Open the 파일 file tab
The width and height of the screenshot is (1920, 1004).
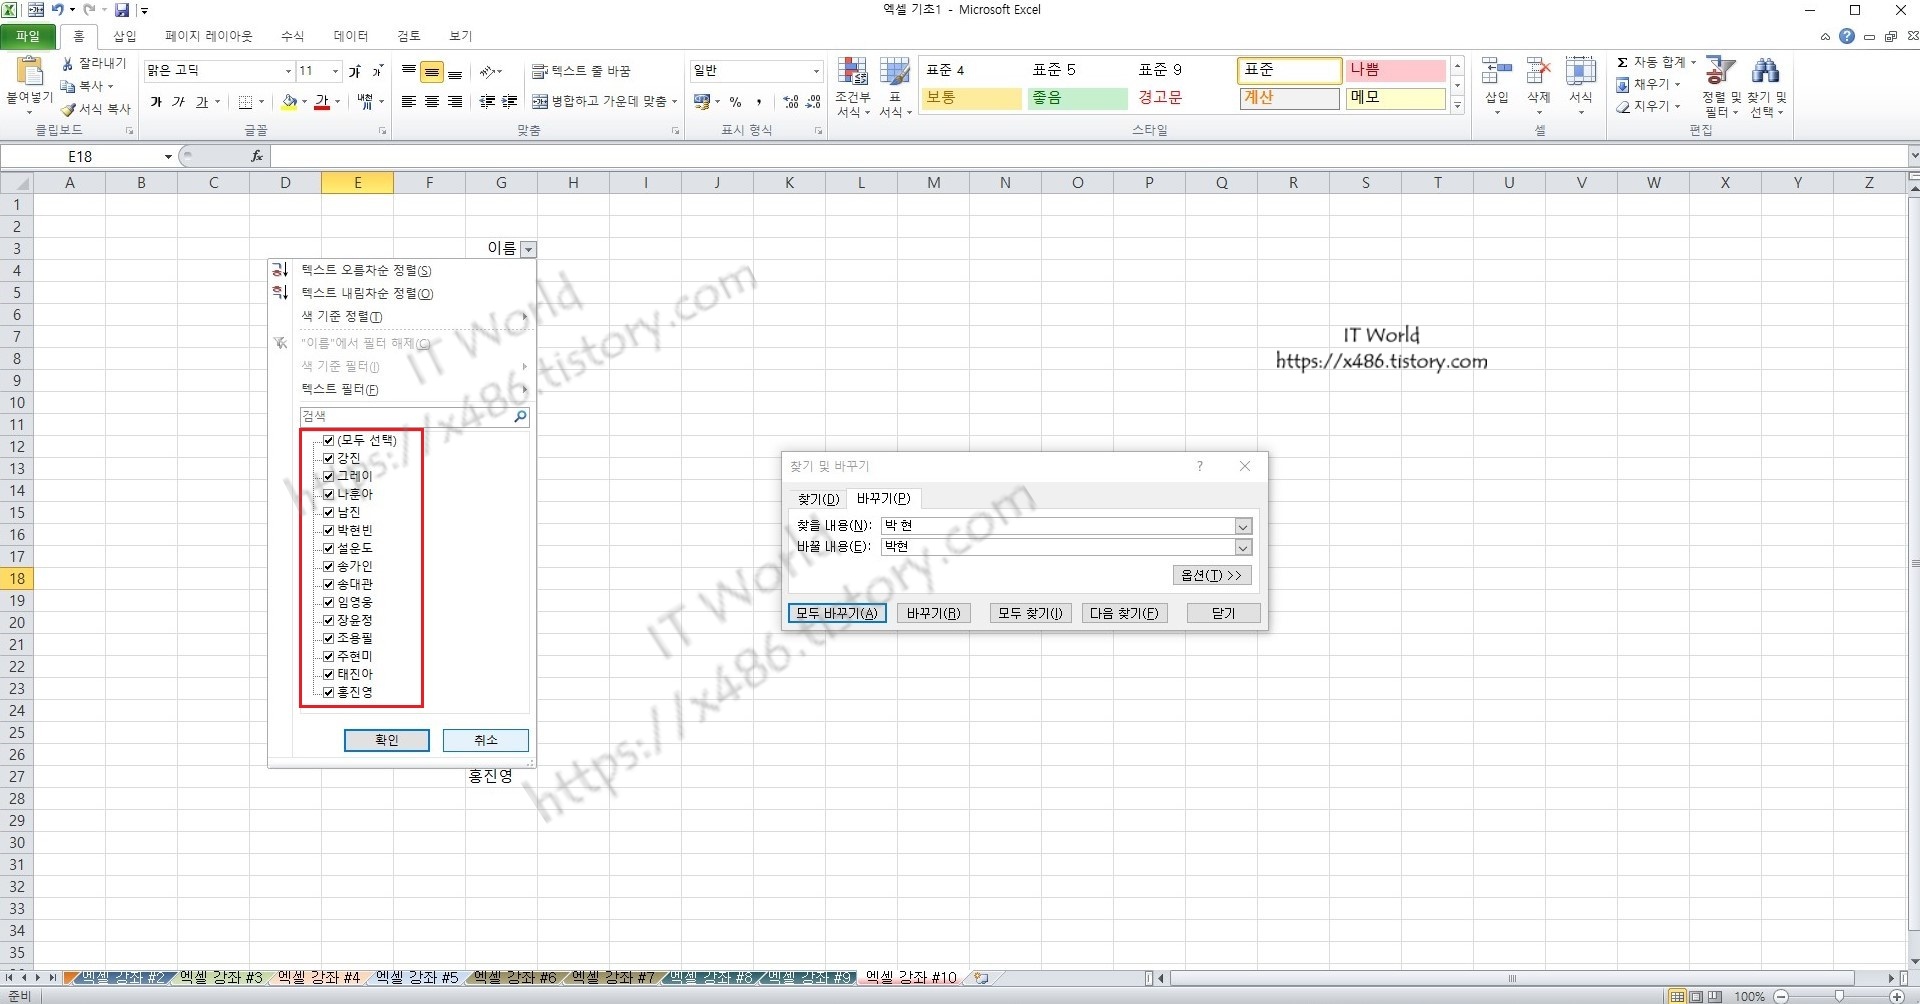[28, 36]
